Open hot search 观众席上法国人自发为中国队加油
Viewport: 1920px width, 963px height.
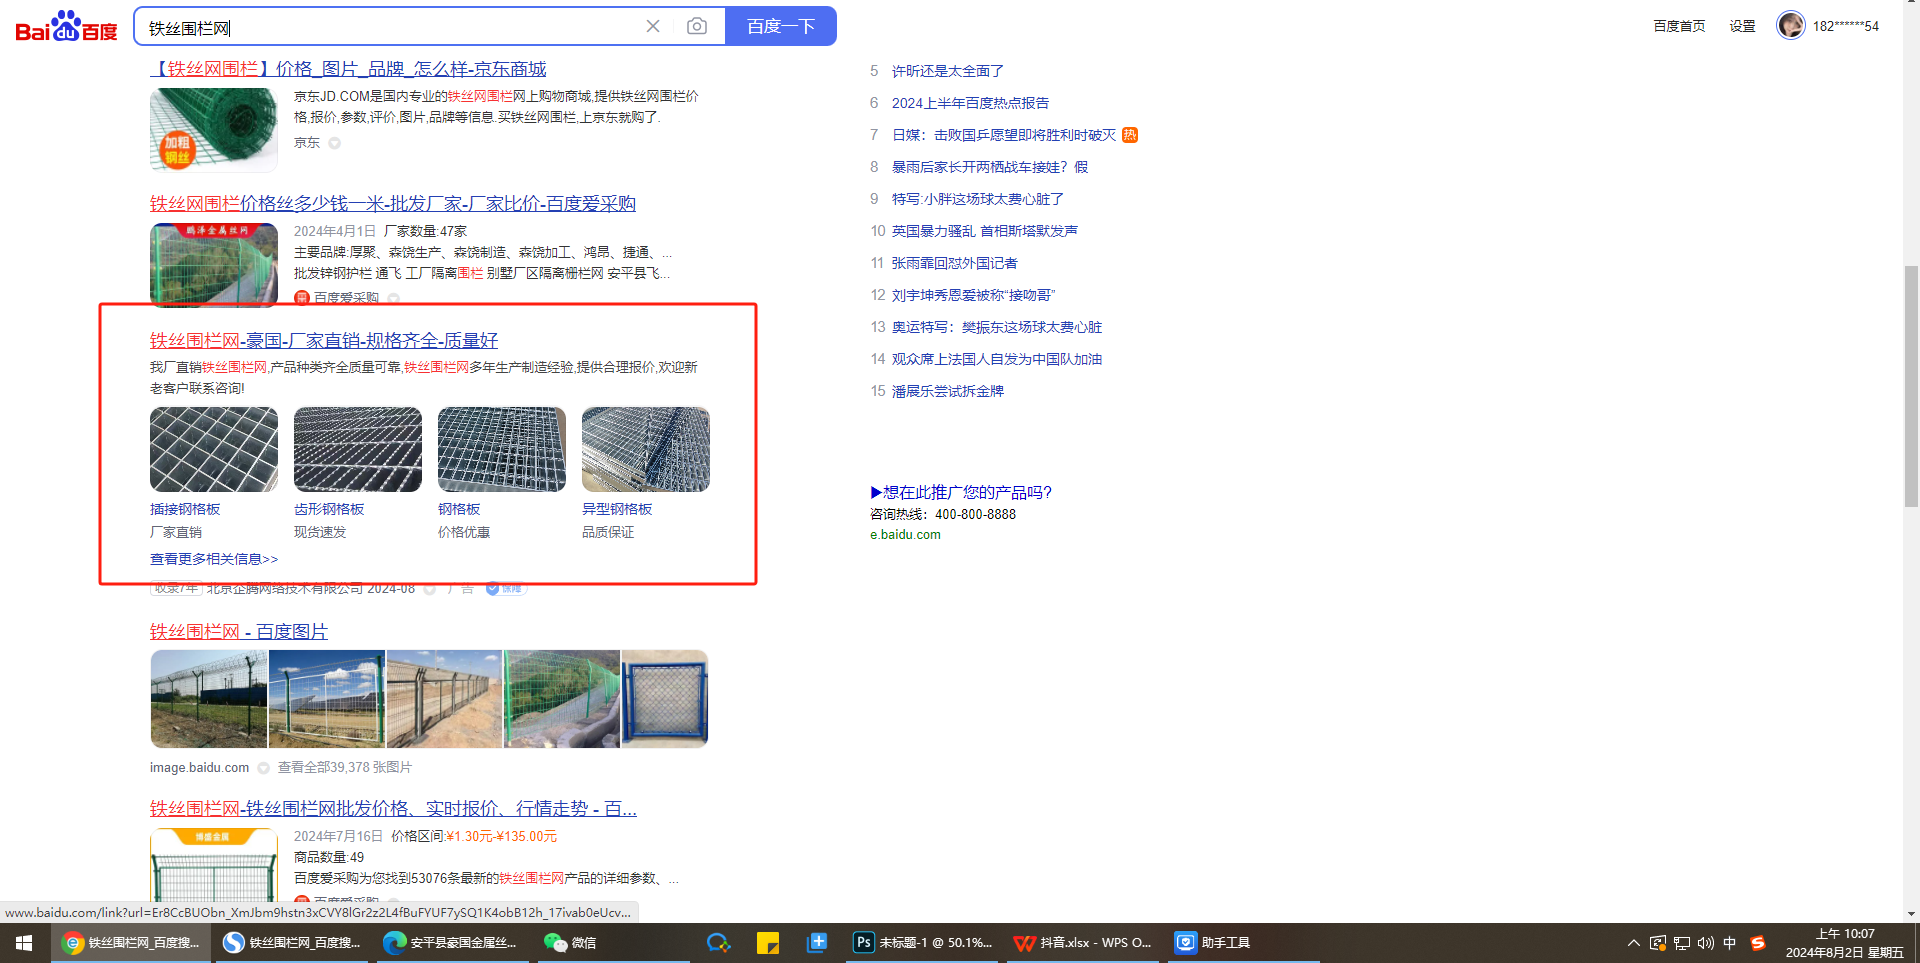pos(997,359)
